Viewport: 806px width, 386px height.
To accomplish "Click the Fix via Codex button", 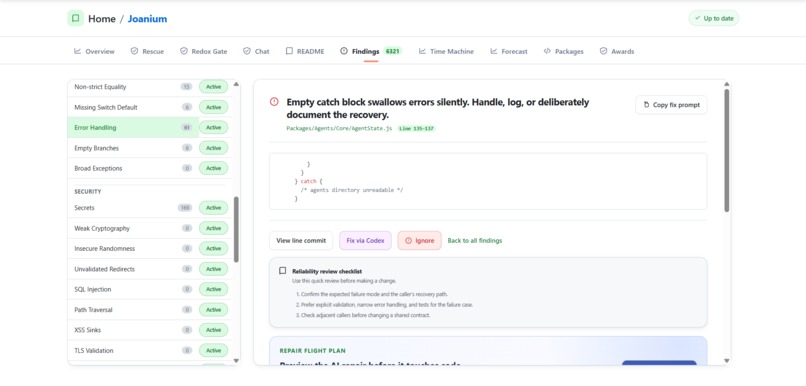I will 365,241.
